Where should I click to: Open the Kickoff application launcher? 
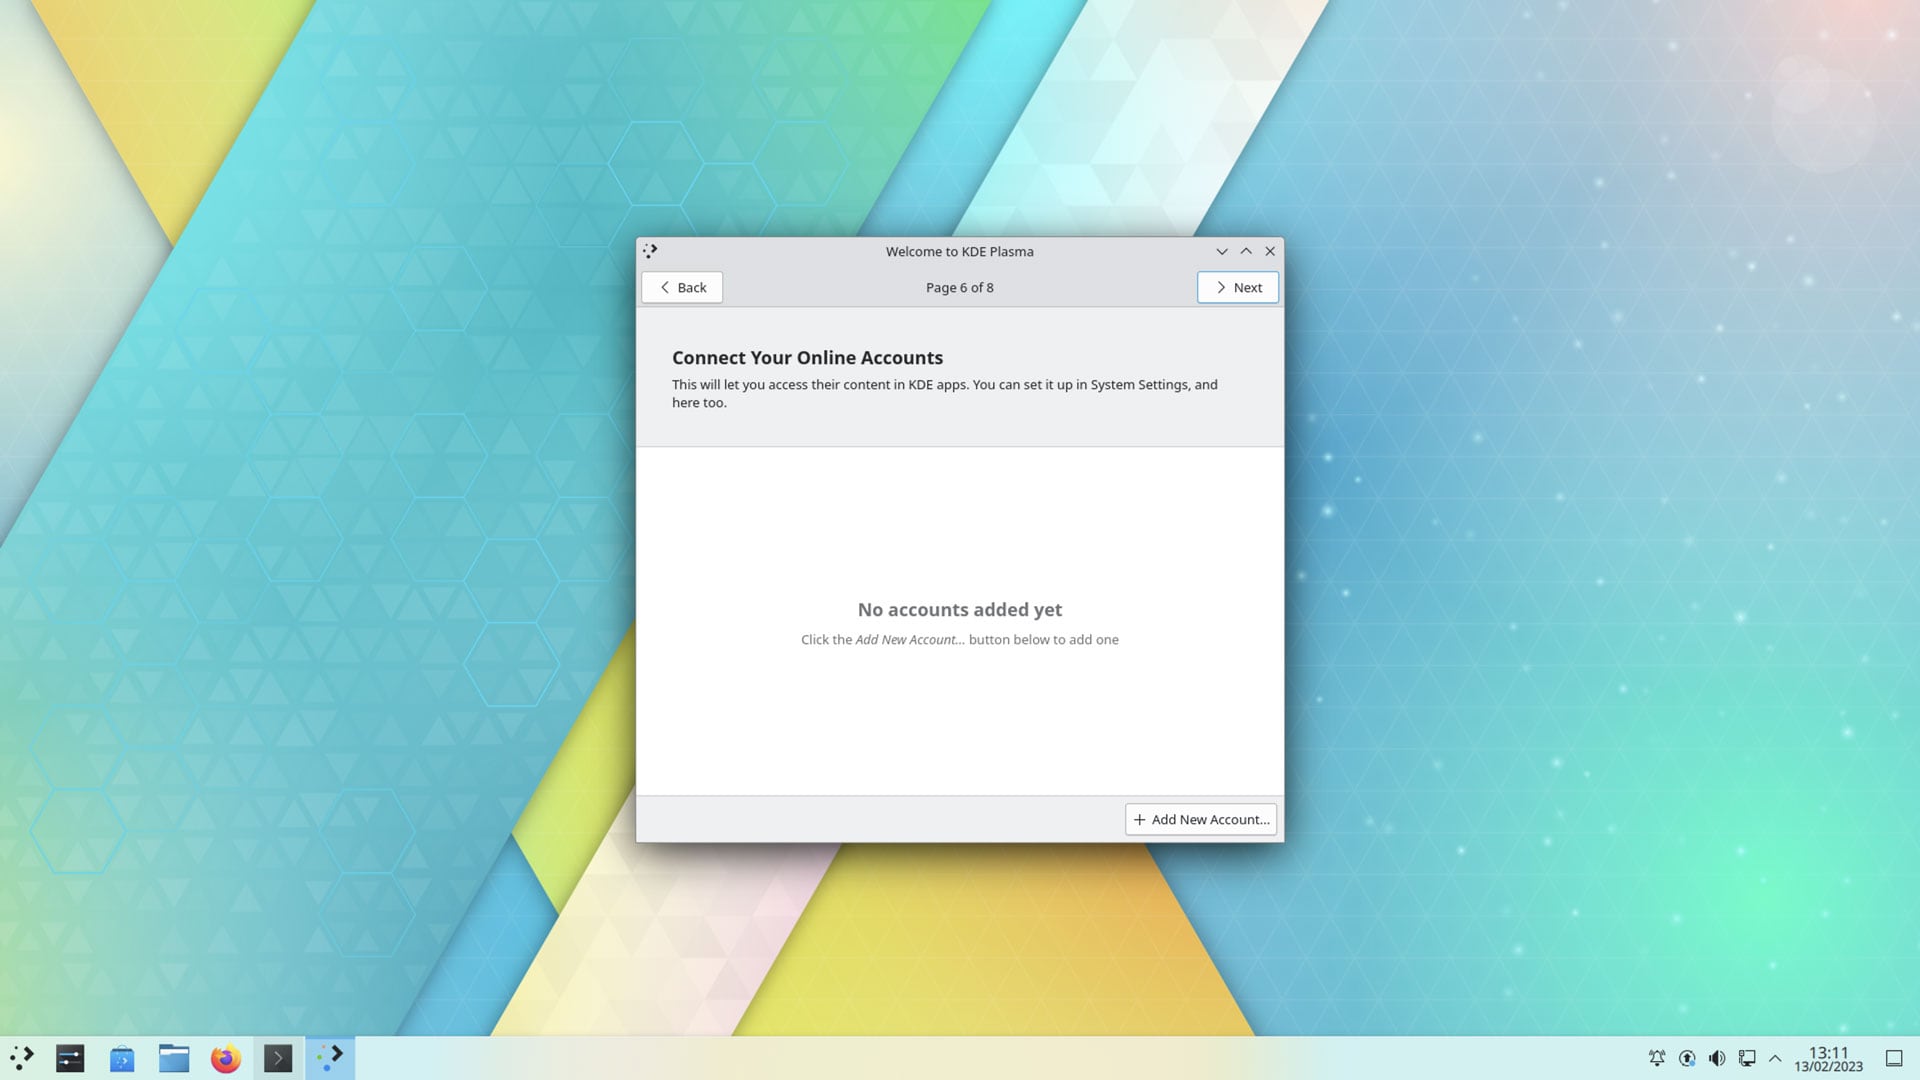click(22, 1057)
